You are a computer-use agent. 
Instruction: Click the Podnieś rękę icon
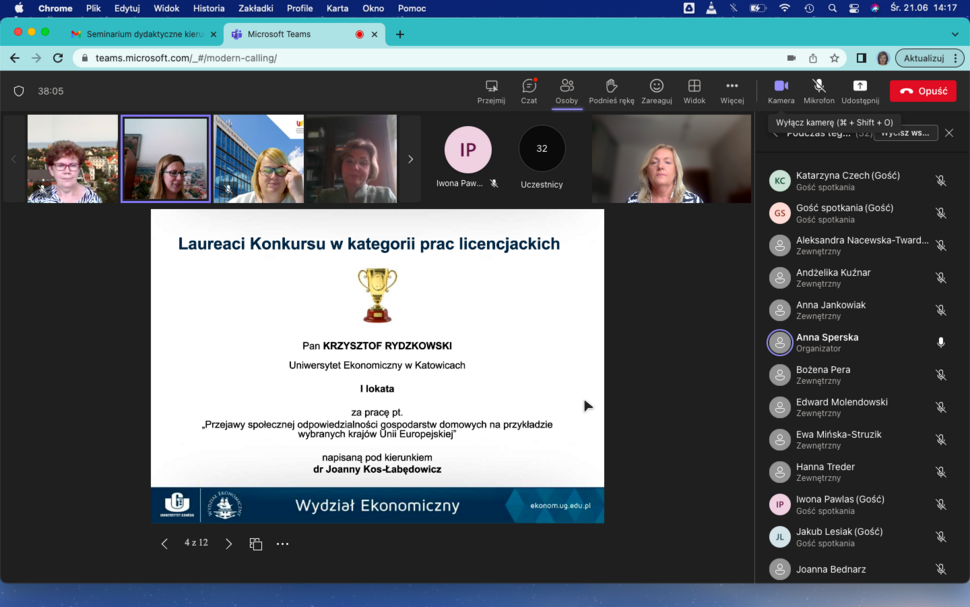point(611,87)
